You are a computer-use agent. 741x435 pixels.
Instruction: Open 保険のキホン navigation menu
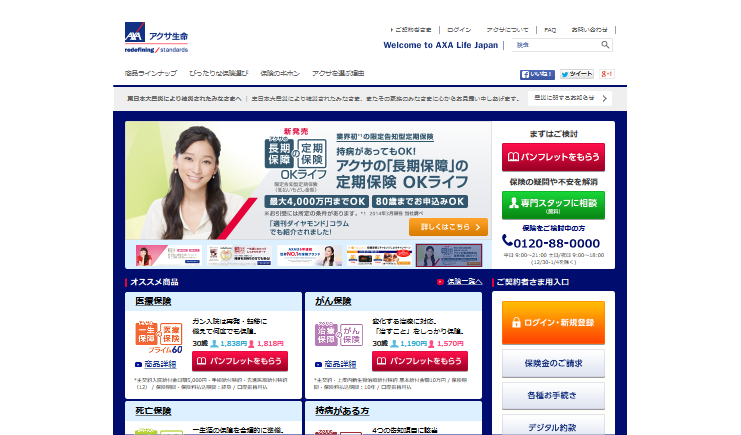280,73
